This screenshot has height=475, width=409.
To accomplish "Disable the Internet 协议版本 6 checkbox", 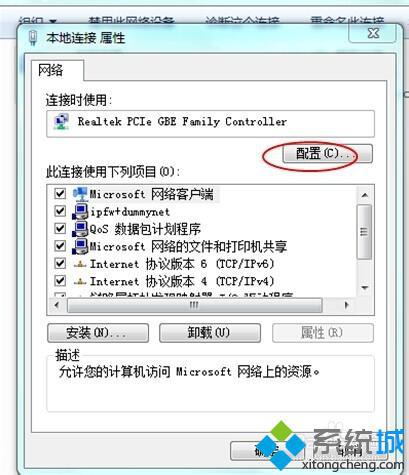I will [x=60, y=263].
